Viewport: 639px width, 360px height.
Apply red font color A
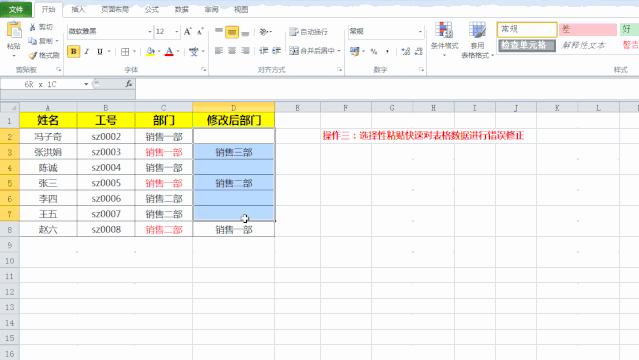click(169, 51)
